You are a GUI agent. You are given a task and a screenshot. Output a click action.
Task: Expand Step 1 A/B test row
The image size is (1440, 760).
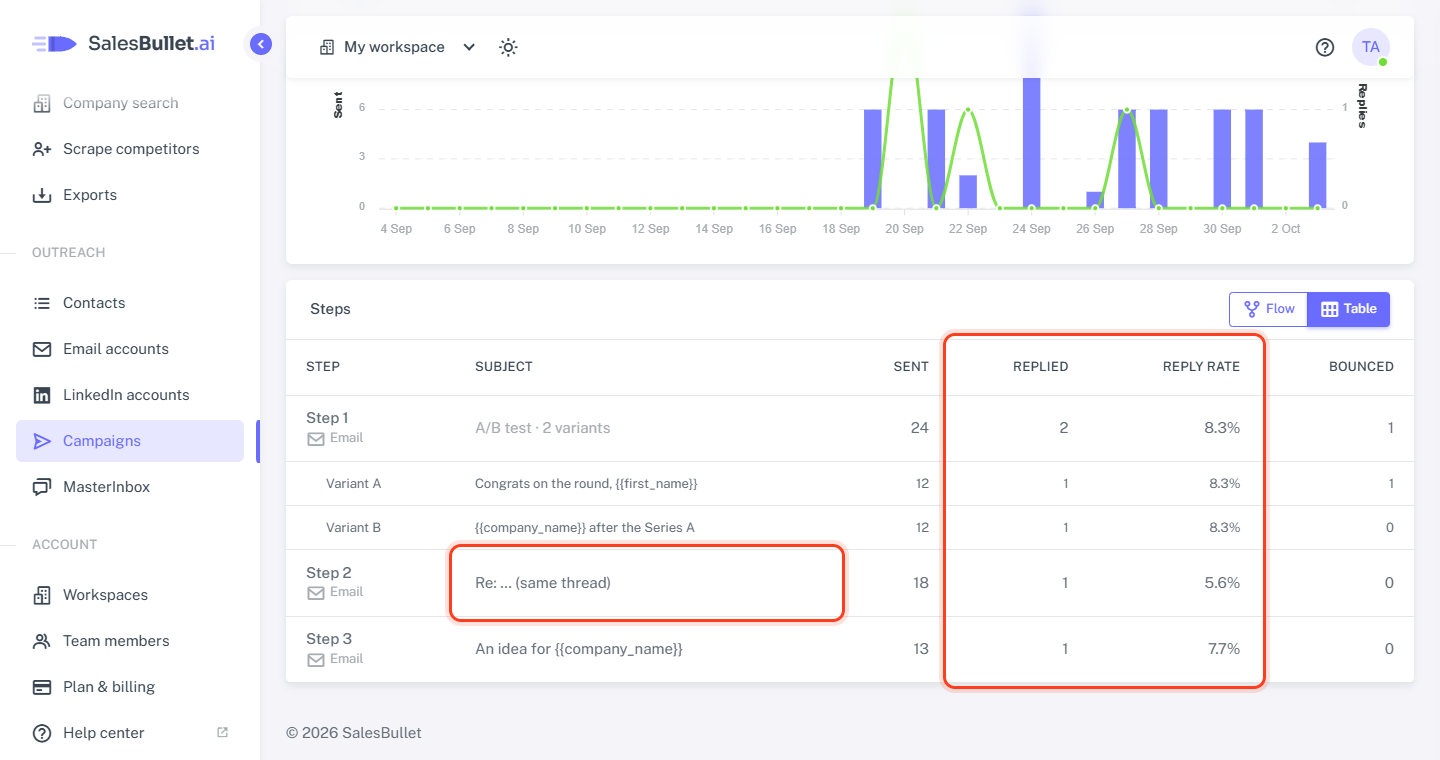[x=850, y=428]
